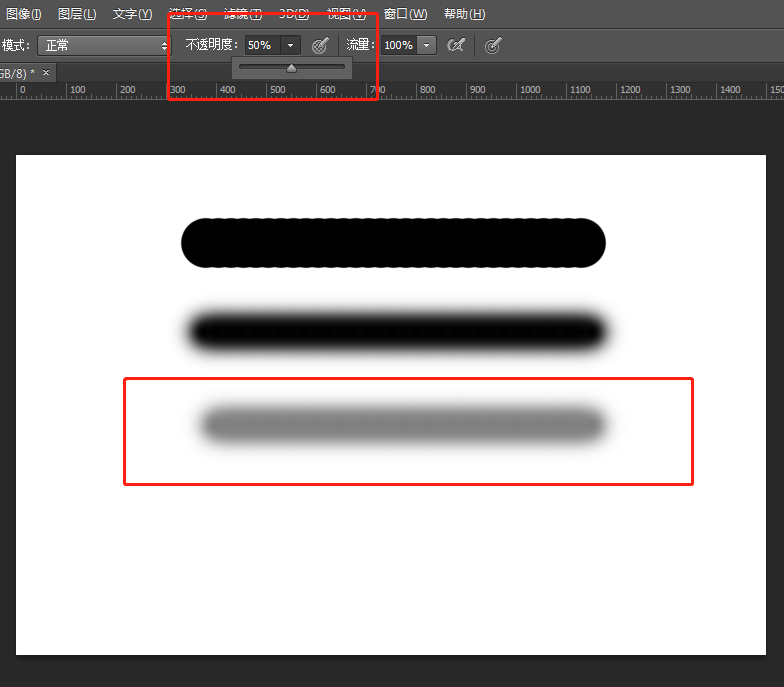Click the 50% opacity input field
This screenshot has height=687, width=784.
click(263, 46)
